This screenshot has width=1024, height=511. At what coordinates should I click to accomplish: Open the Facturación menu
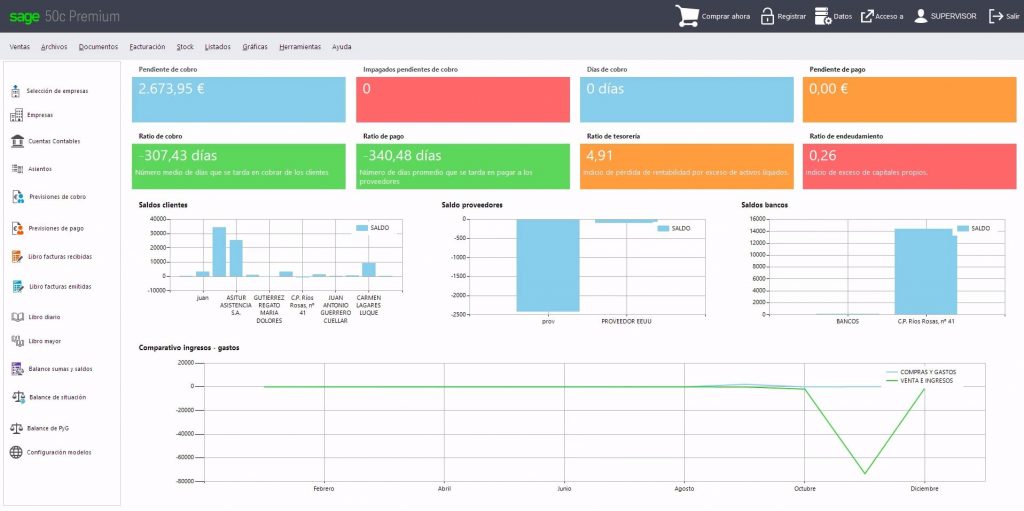pyautogui.click(x=148, y=47)
